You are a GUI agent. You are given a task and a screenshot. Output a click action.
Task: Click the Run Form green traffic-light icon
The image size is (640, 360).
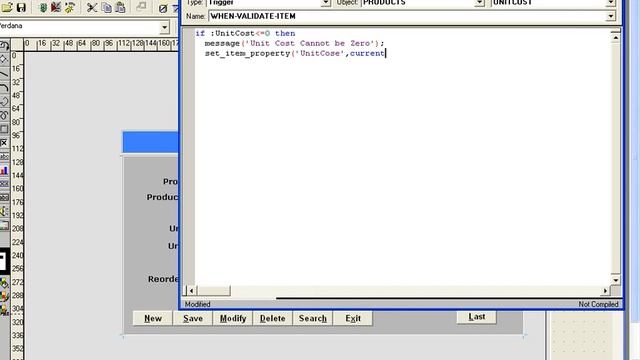pos(43,7)
